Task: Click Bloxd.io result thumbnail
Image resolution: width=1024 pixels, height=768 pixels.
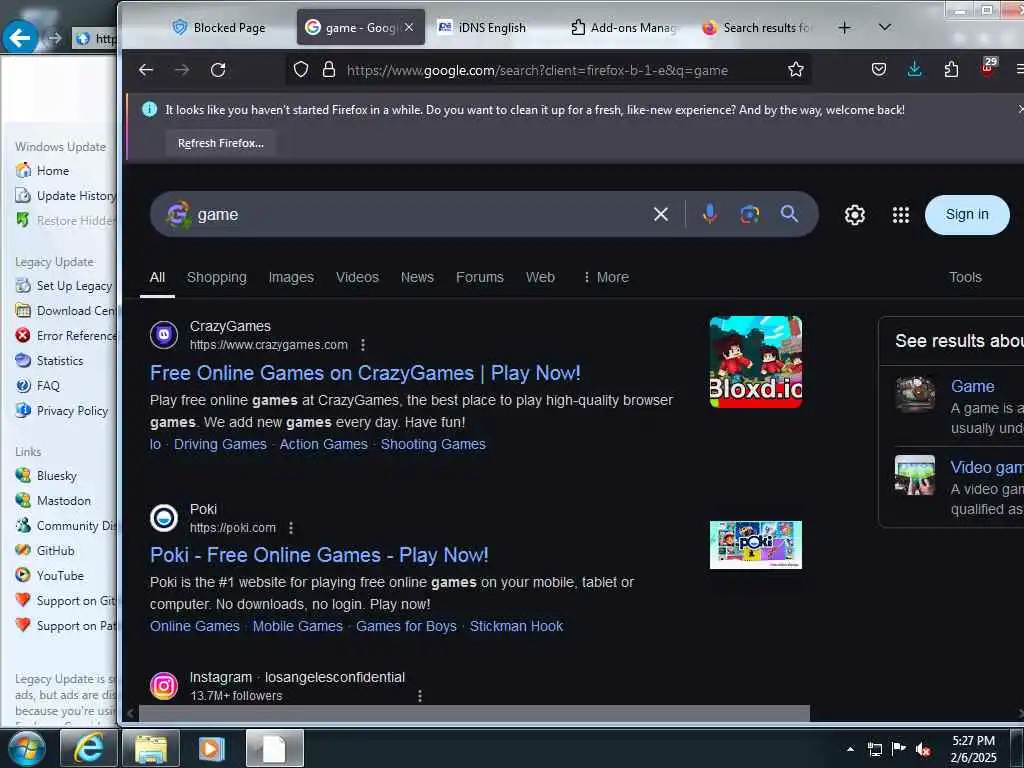Action: pyautogui.click(x=756, y=362)
